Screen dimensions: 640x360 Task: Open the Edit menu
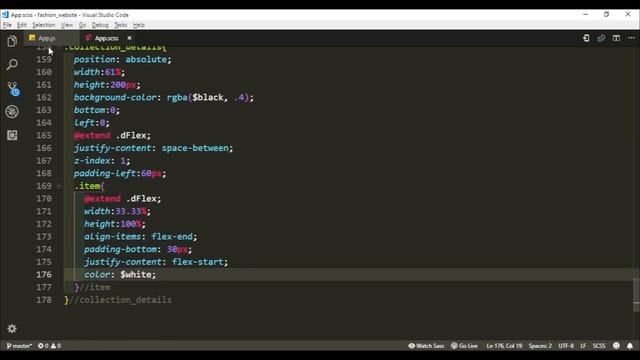(x=22, y=25)
